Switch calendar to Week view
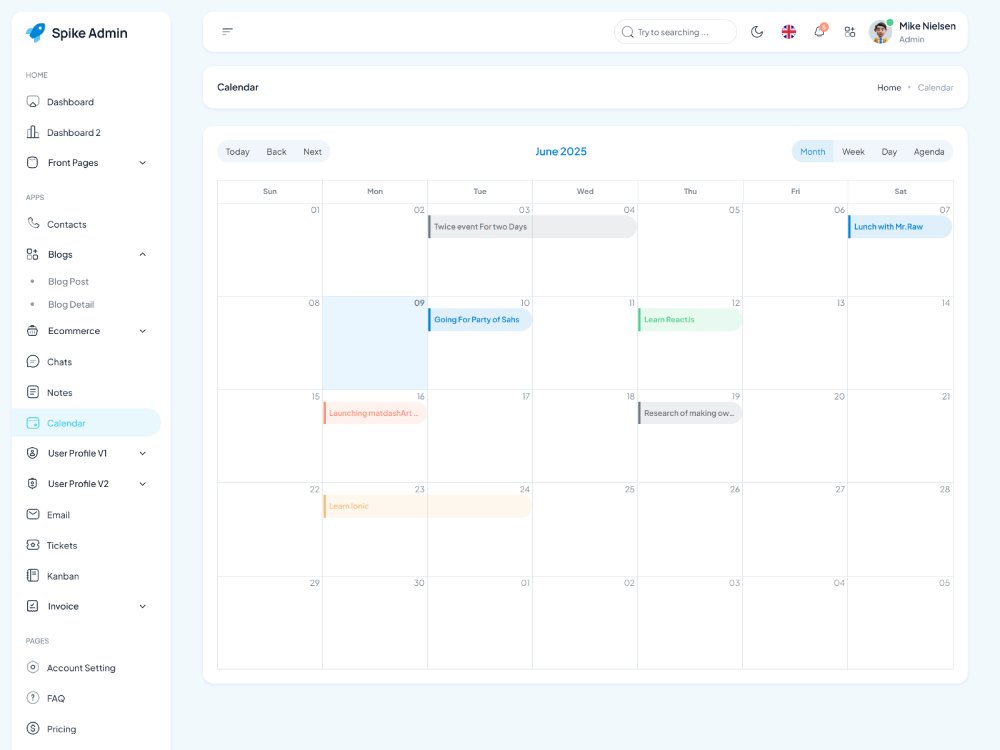Screen dimensions: 1000x750 tap(853, 151)
